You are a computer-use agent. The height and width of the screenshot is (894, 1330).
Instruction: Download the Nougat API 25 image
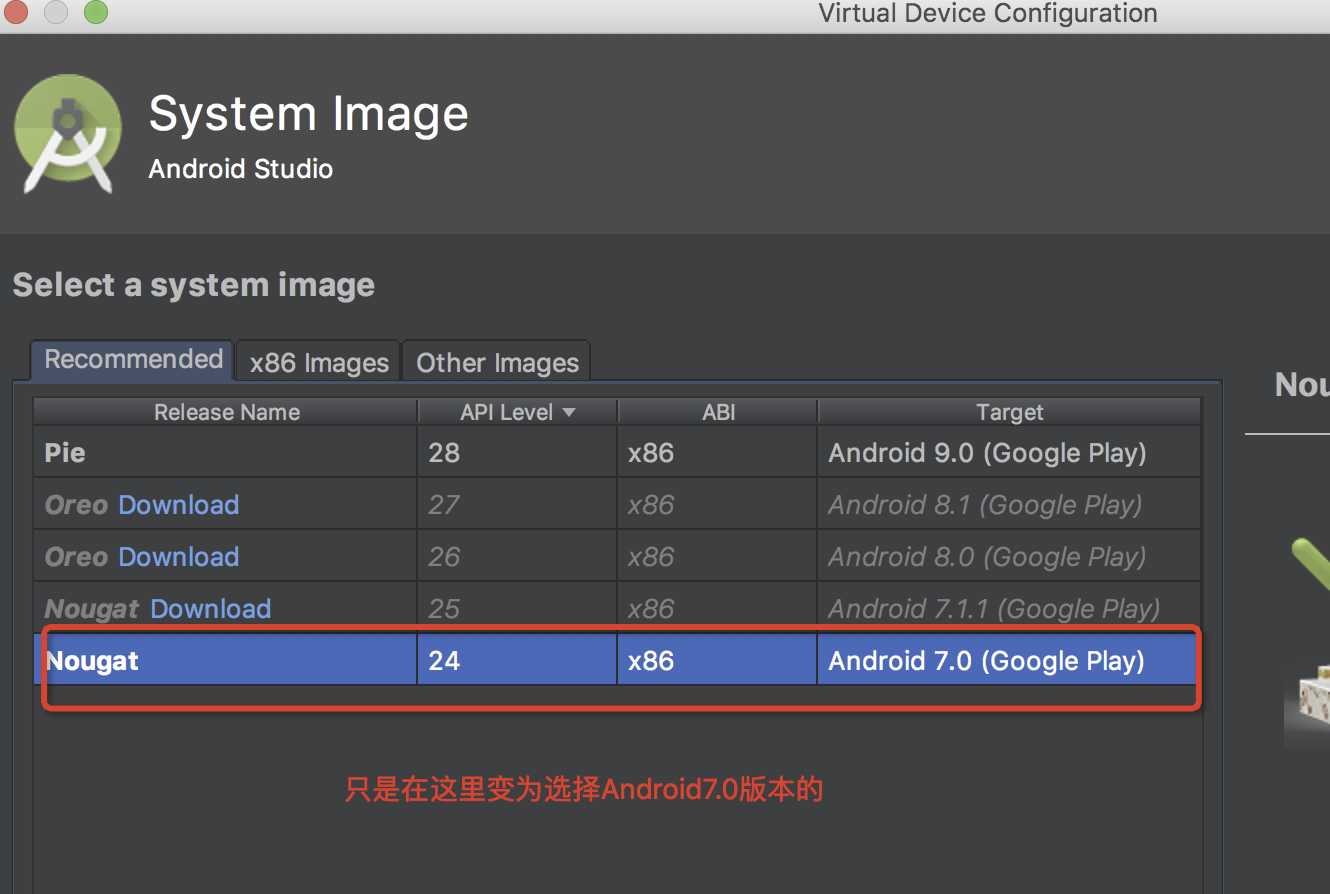(211, 609)
